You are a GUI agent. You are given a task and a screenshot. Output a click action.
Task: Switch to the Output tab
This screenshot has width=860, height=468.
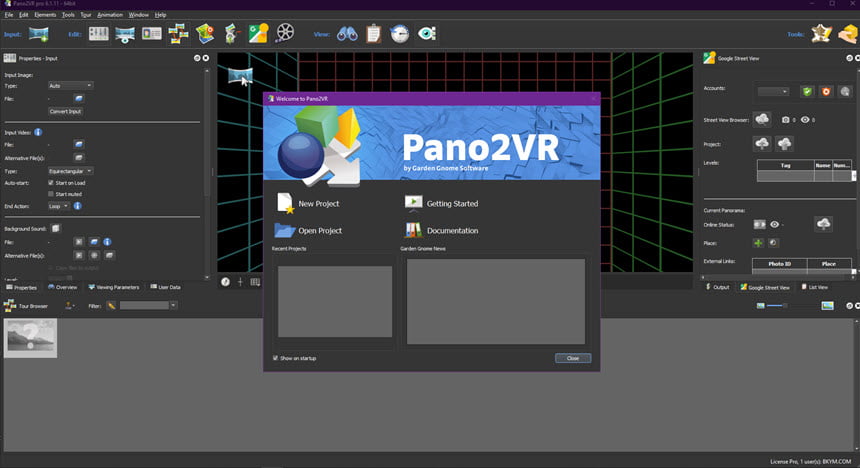pos(717,287)
